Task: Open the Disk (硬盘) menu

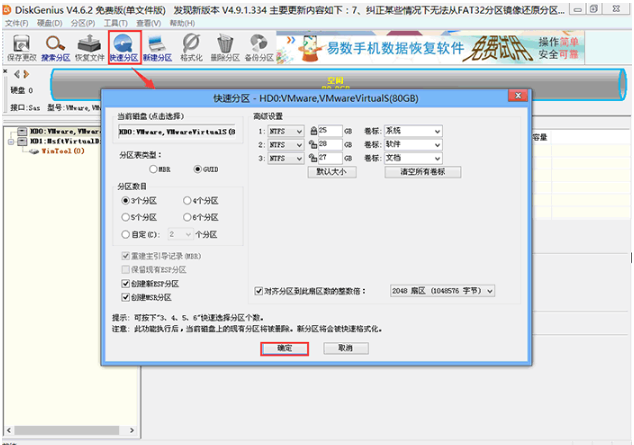Action: (x=50, y=23)
